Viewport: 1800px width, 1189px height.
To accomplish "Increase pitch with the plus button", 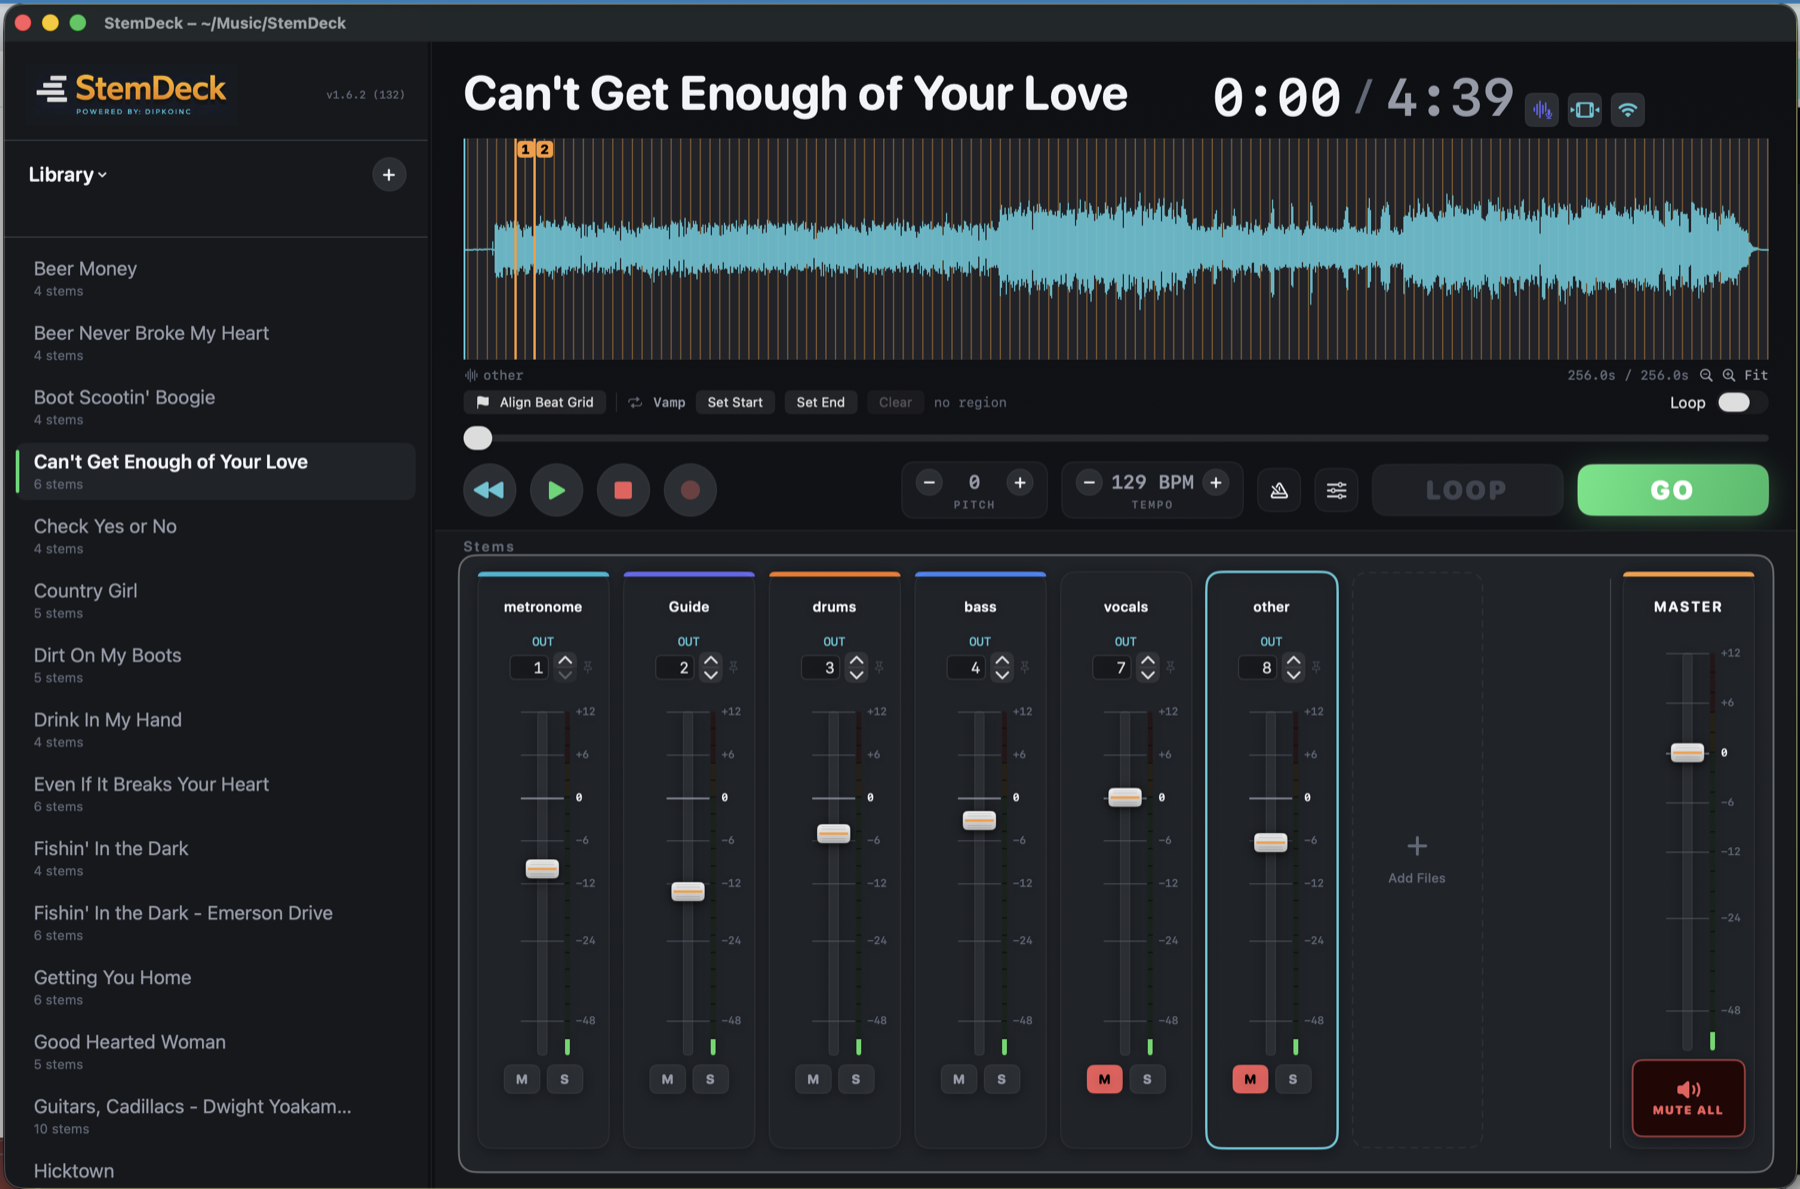I will (1020, 483).
